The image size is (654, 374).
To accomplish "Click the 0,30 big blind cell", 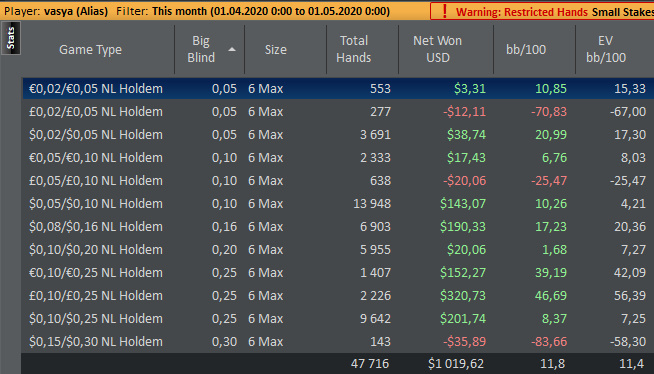I will click(x=224, y=341).
